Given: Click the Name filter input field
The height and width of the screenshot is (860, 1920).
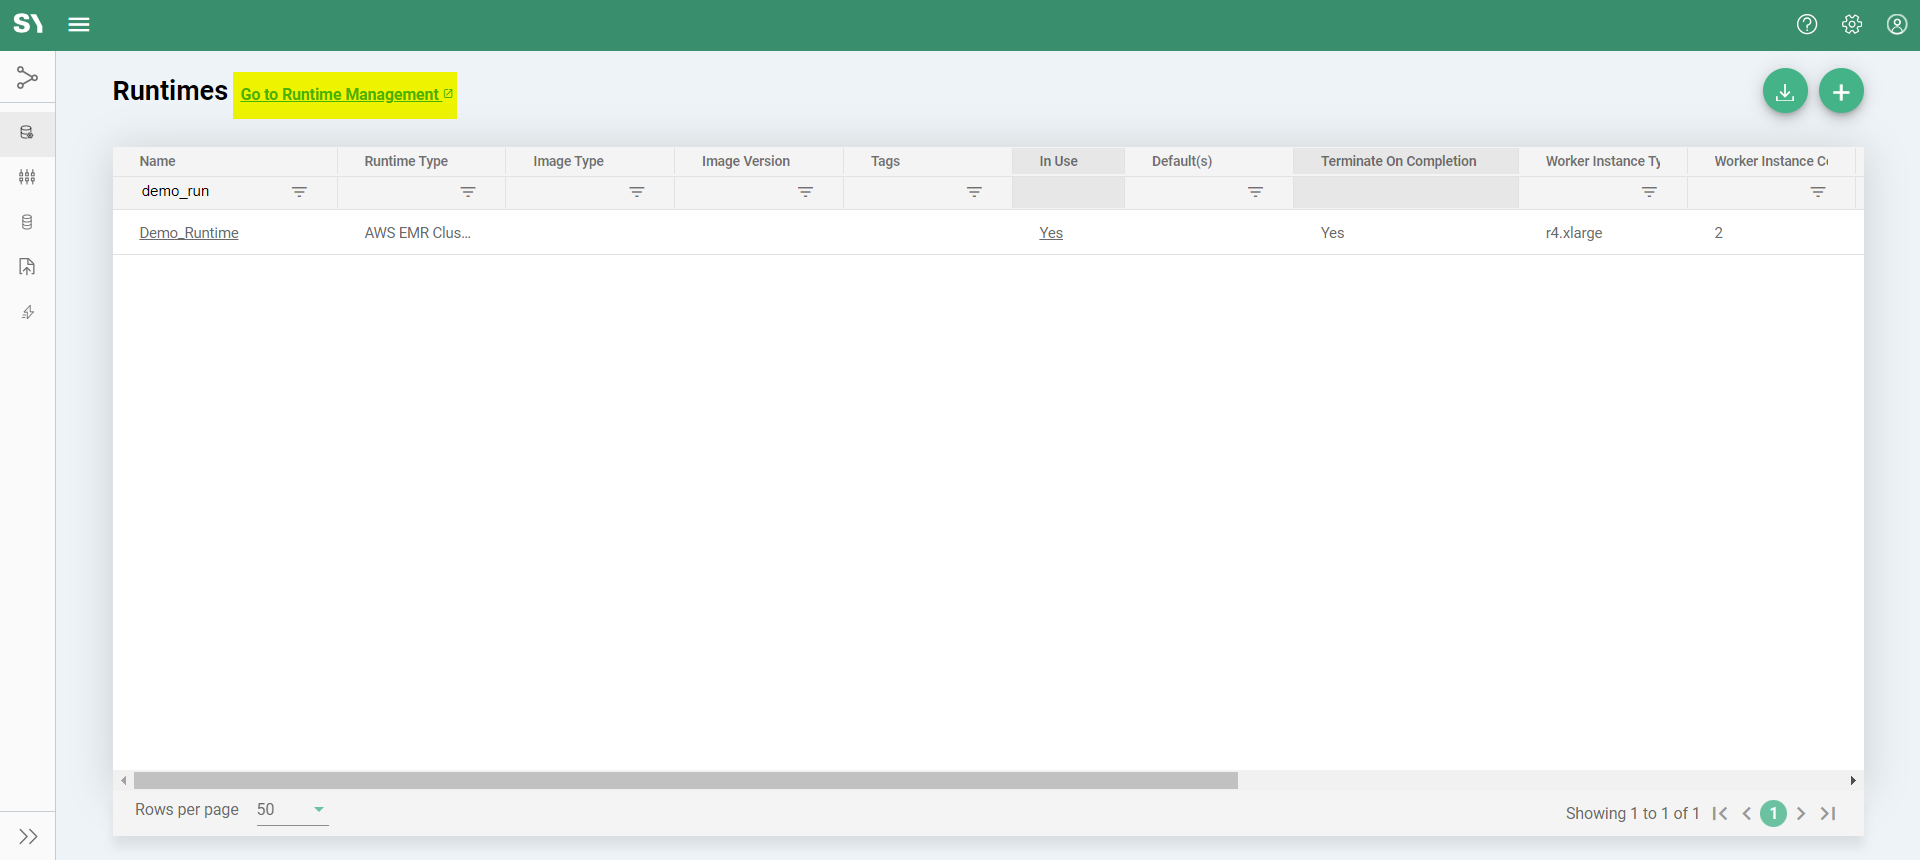Looking at the screenshot, I should pyautogui.click(x=210, y=192).
